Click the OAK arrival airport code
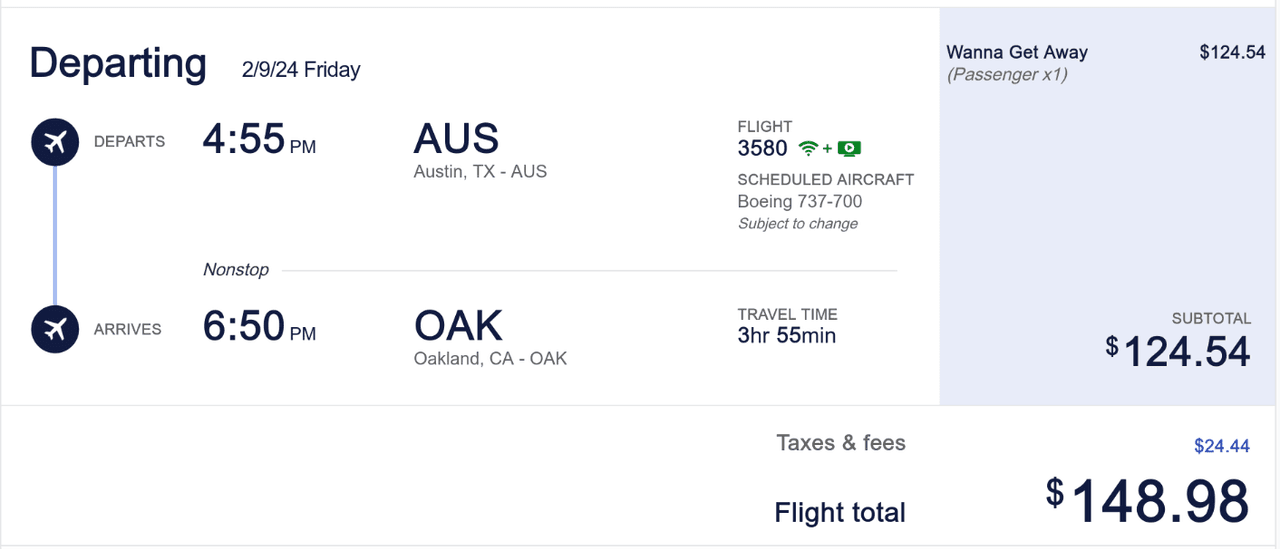This screenshot has width=1280, height=549. coord(458,326)
